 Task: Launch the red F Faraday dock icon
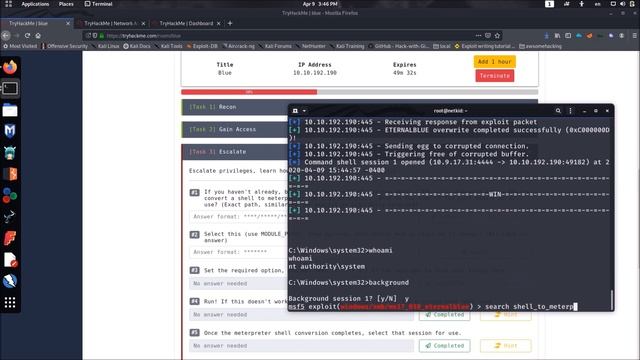10,238
